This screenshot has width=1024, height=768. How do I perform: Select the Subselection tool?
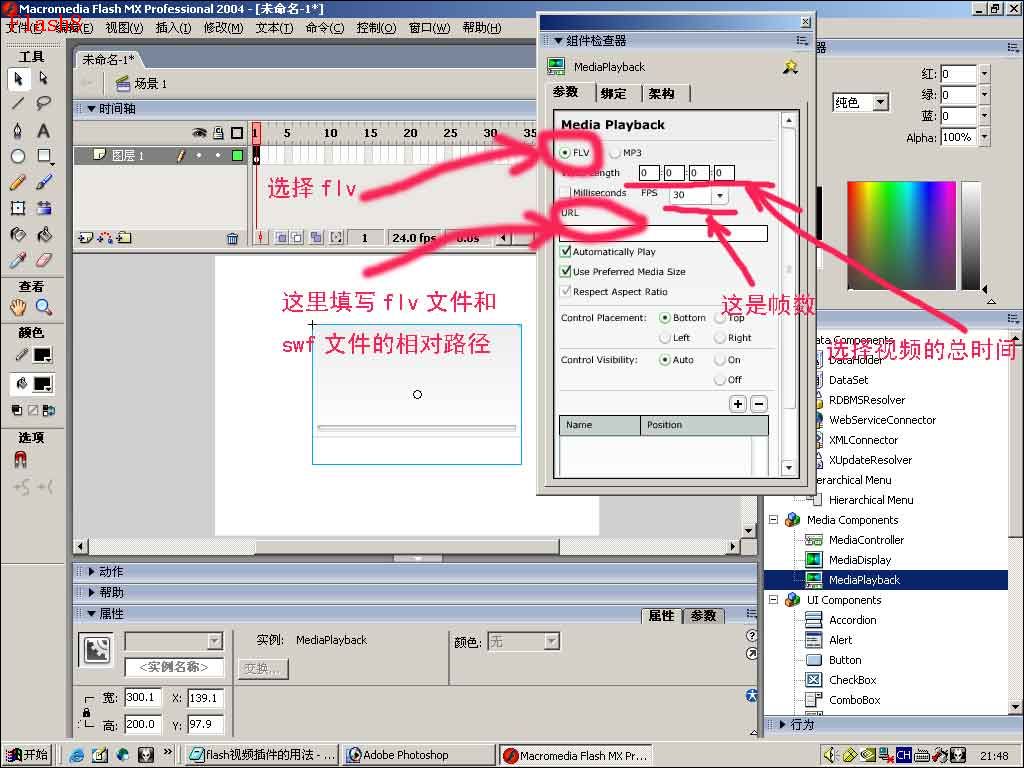(44, 78)
